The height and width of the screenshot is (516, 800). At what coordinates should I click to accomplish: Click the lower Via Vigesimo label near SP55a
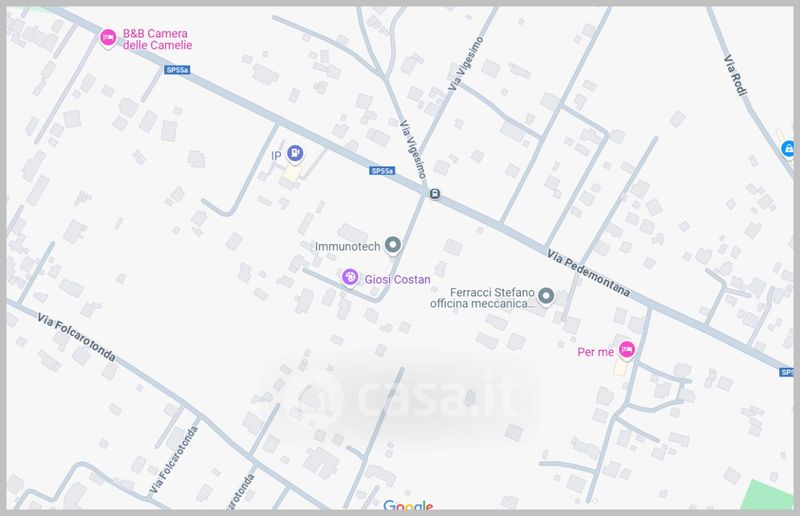tap(413, 149)
